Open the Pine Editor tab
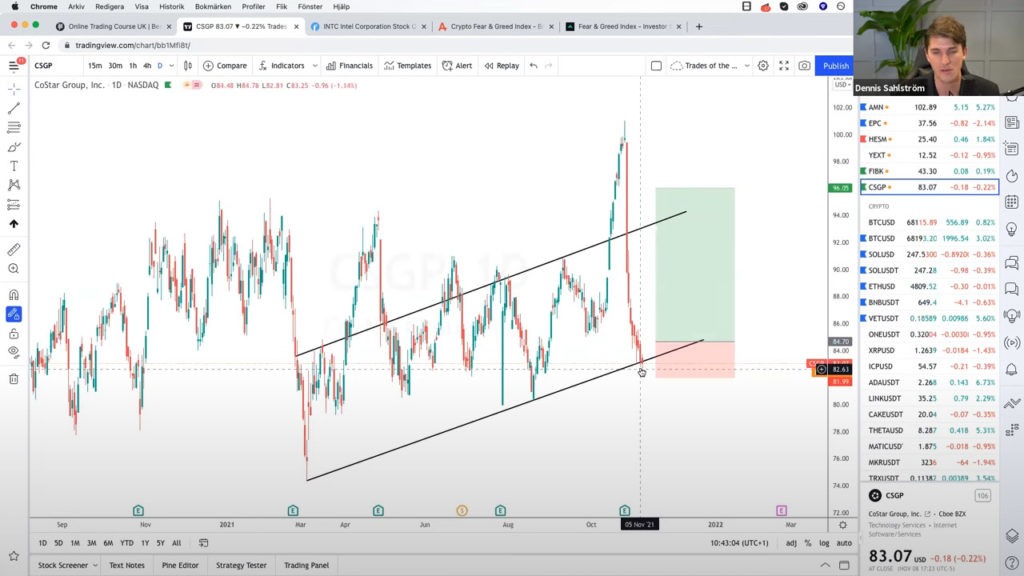The width and height of the screenshot is (1024, 576). [180, 565]
